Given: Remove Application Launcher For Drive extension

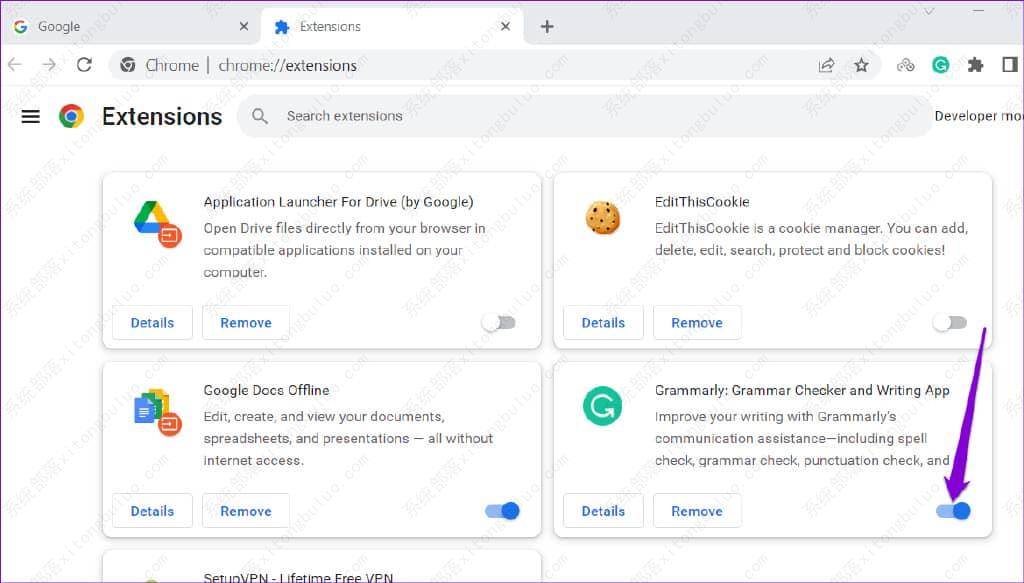Looking at the screenshot, I should [x=246, y=323].
